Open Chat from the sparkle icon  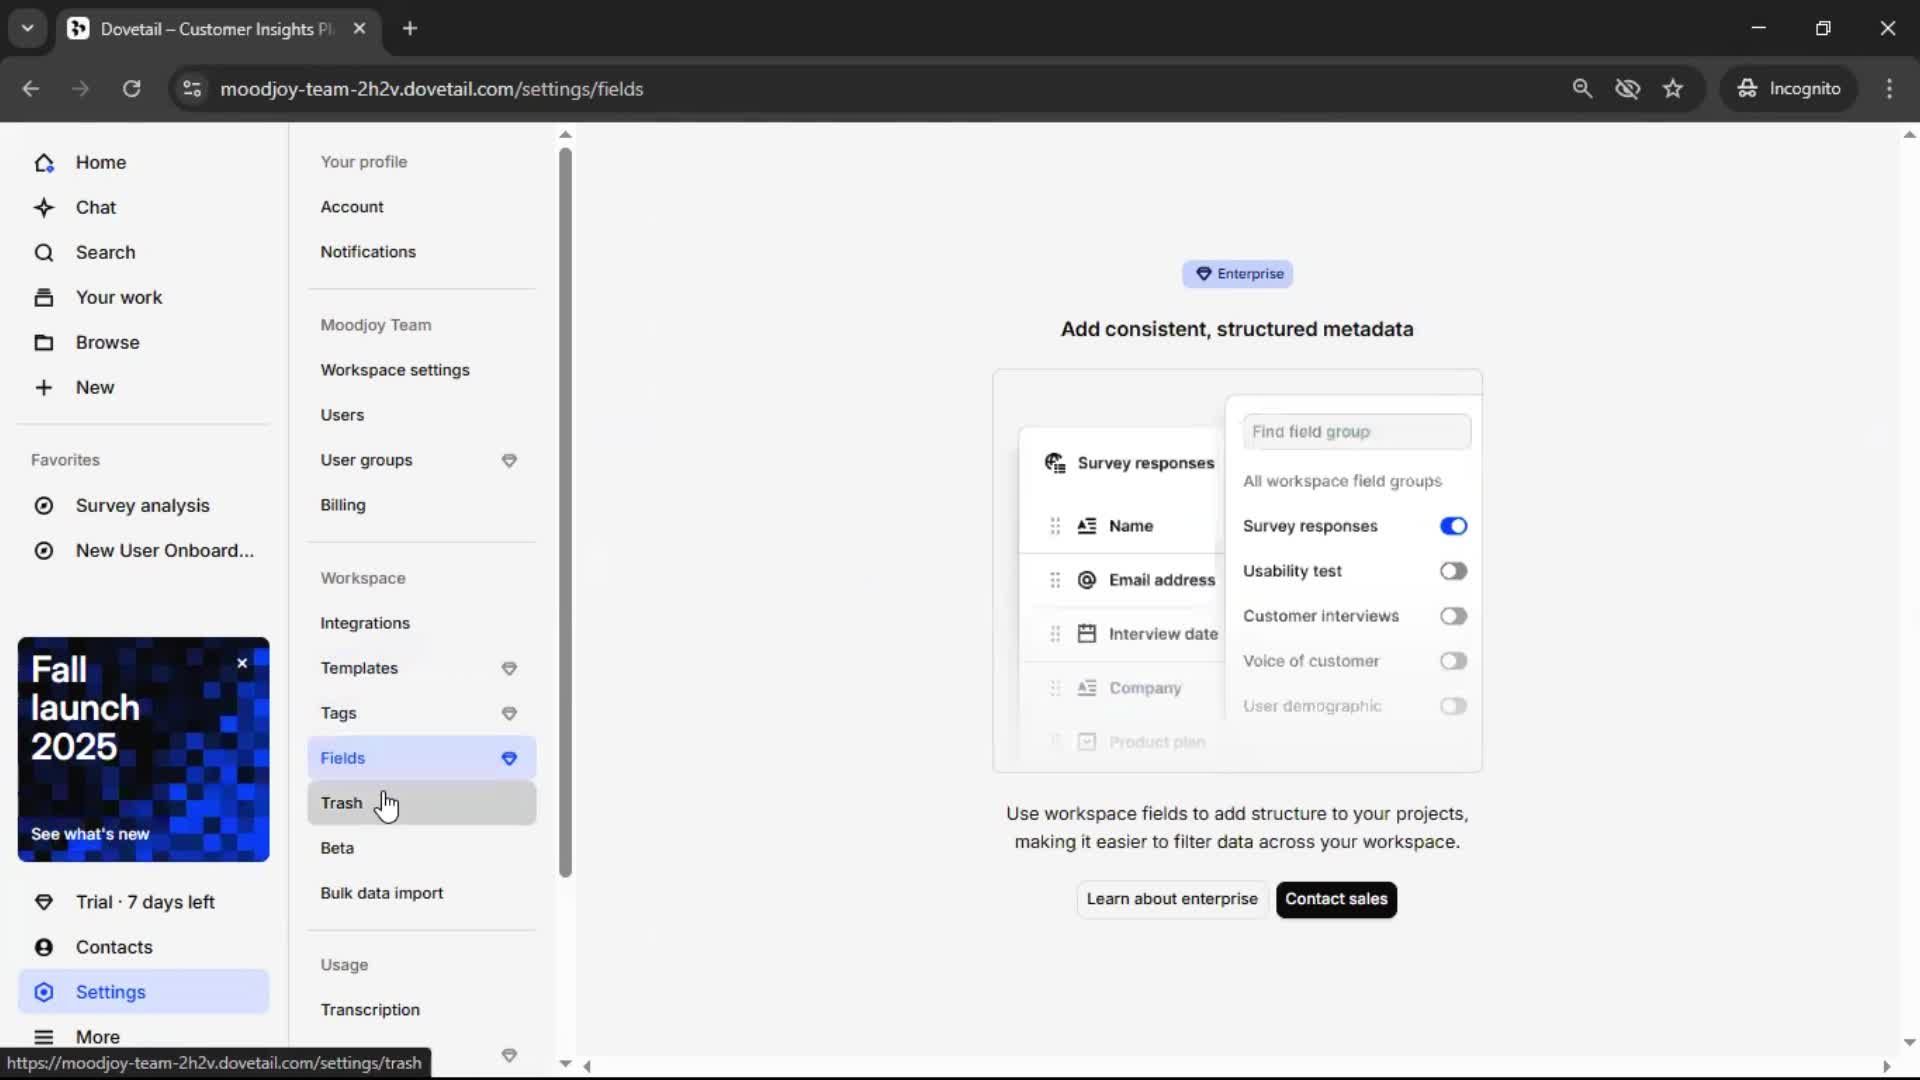click(44, 208)
